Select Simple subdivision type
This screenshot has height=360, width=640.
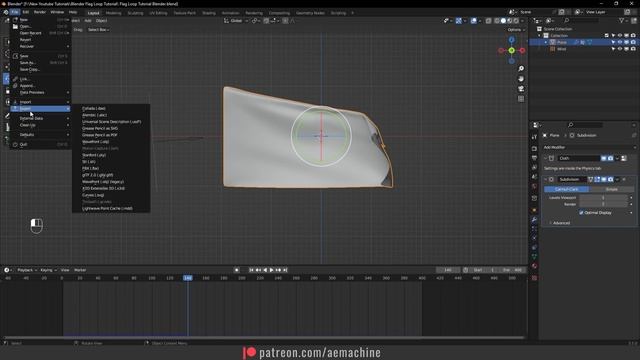tap(611, 189)
